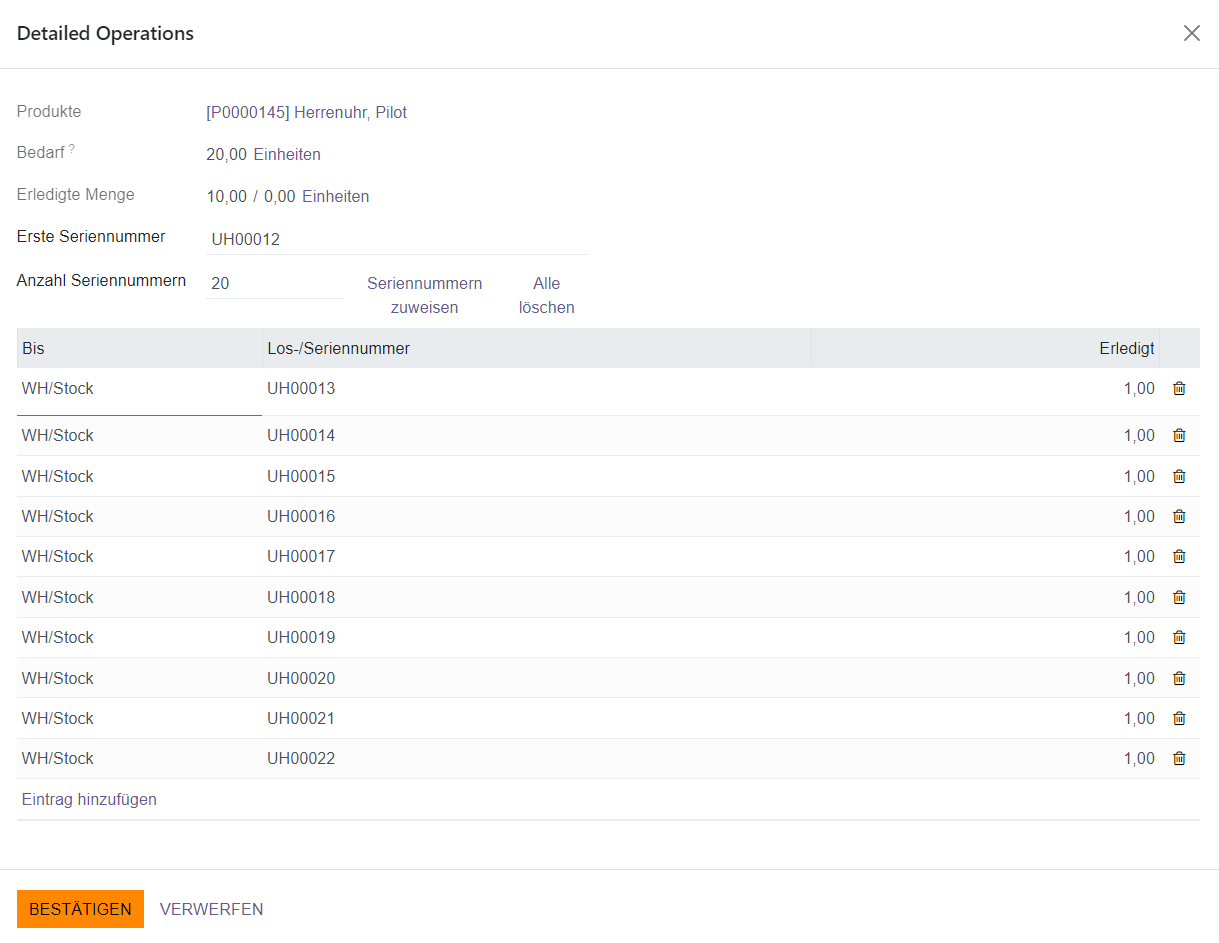Add a new line via Eintrag hinzufügen
This screenshot has height=943, width=1219.
pos(89,800)
